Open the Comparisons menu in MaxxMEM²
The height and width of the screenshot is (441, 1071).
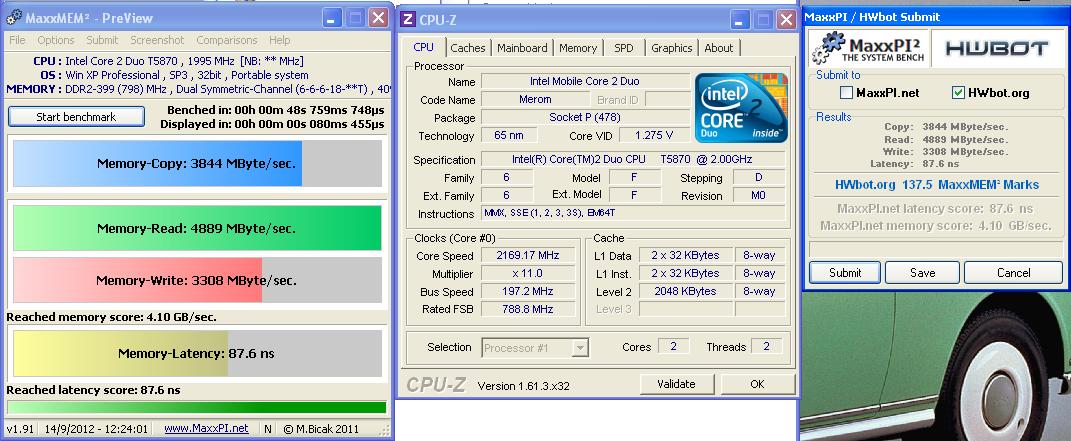tap(227, 40)
